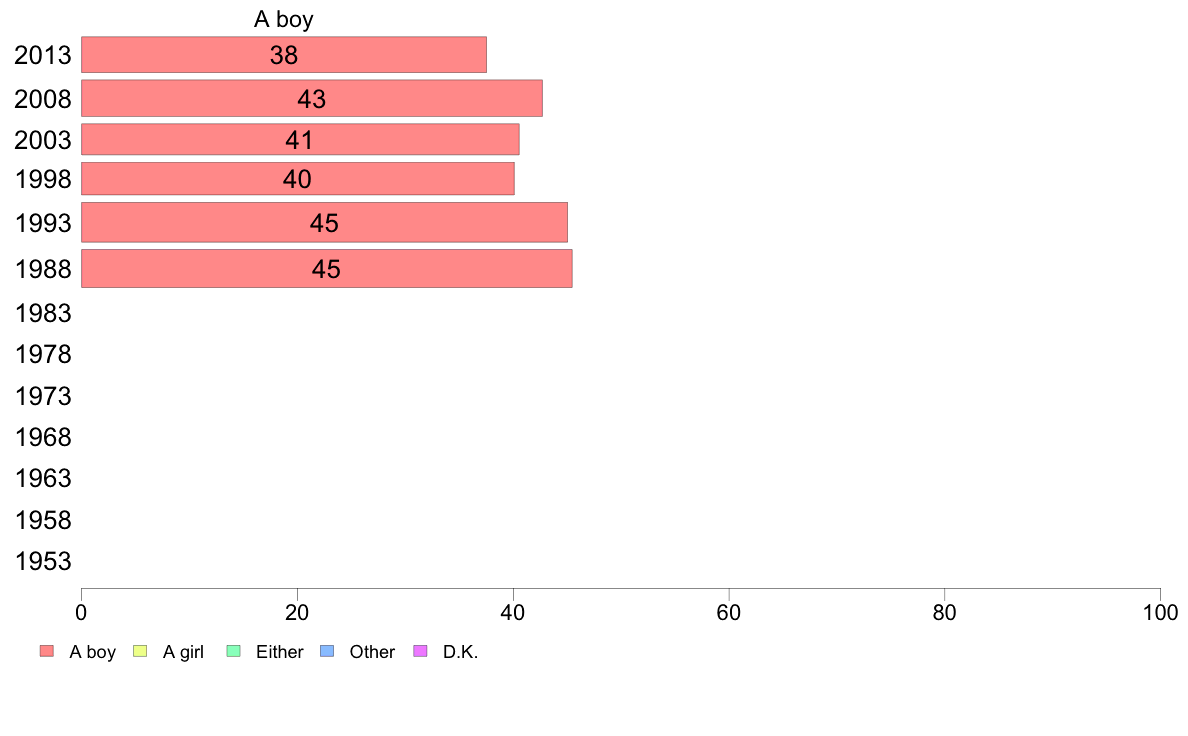This screenshot has width=1188, height=736.
Task: Click the A girl legend text label
Action: tap(183, 652)
